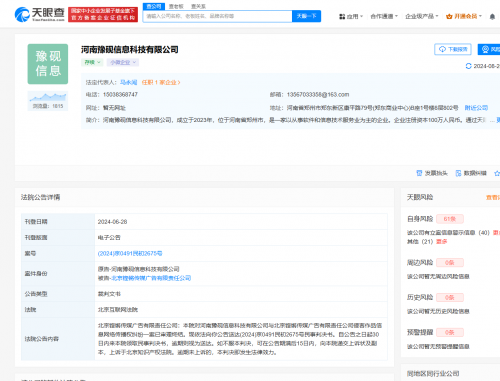Viewport: 500px width, 381px height.
Task: Open the 企业级产品 dropdown menu
Action: (x=422, y=16)
